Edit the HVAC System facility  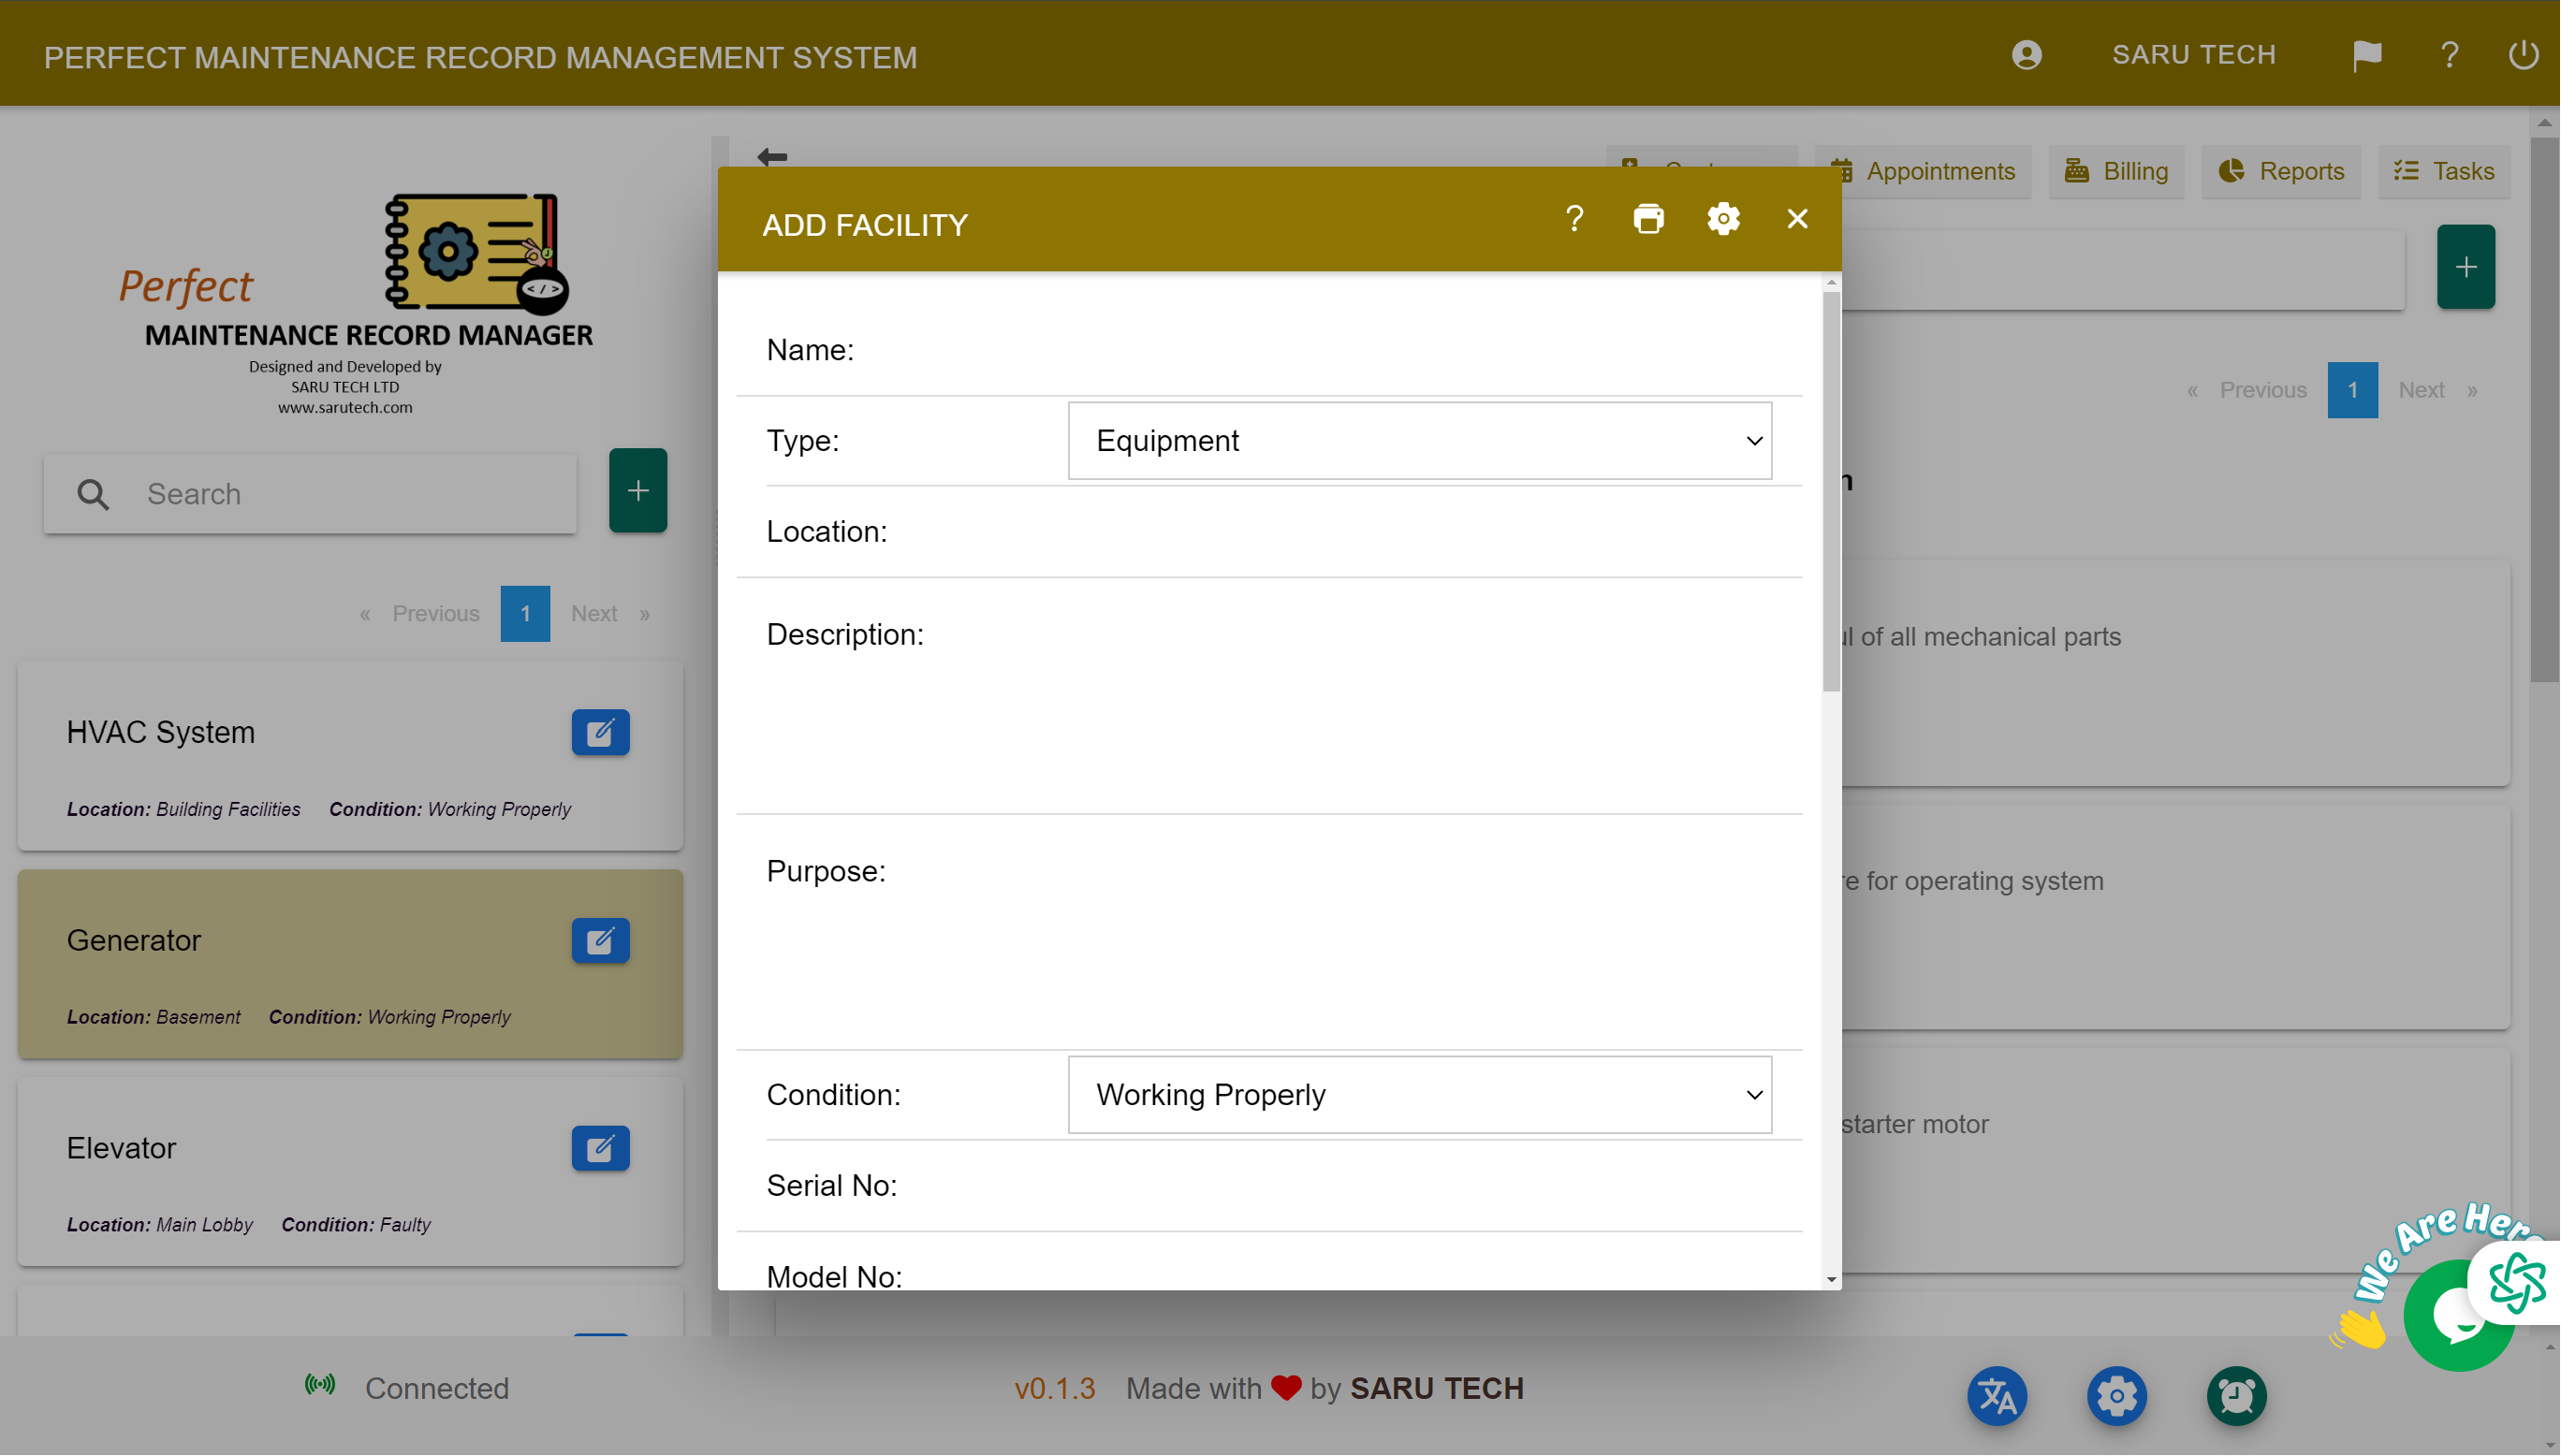(x=600, y=733)
